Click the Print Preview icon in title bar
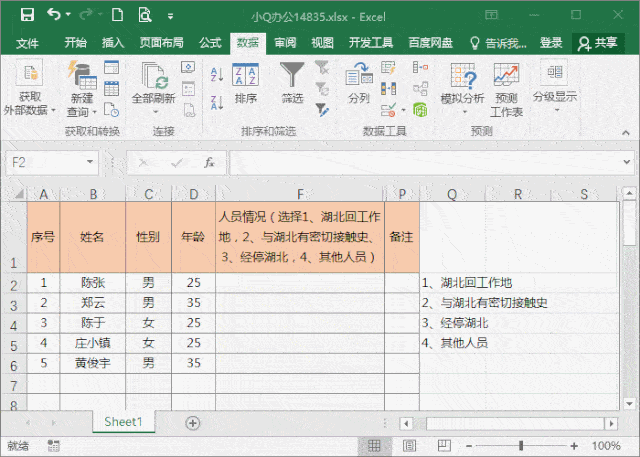 tap(144, 15)
